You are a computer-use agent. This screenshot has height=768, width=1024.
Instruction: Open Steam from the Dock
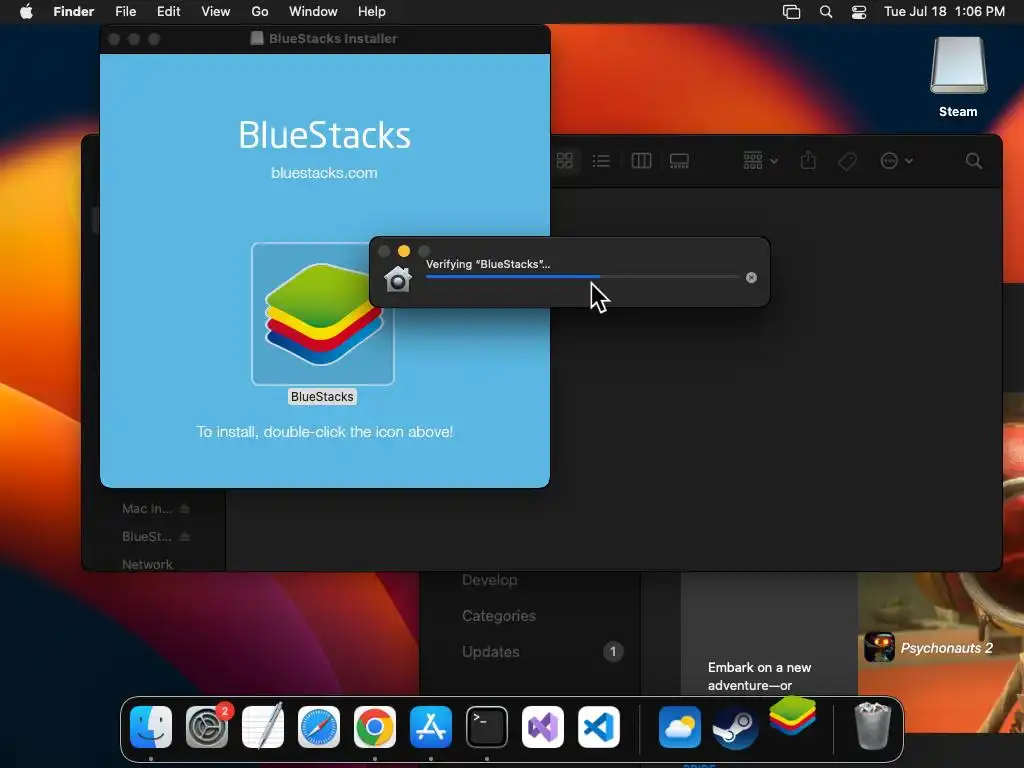tap(735, 727)
